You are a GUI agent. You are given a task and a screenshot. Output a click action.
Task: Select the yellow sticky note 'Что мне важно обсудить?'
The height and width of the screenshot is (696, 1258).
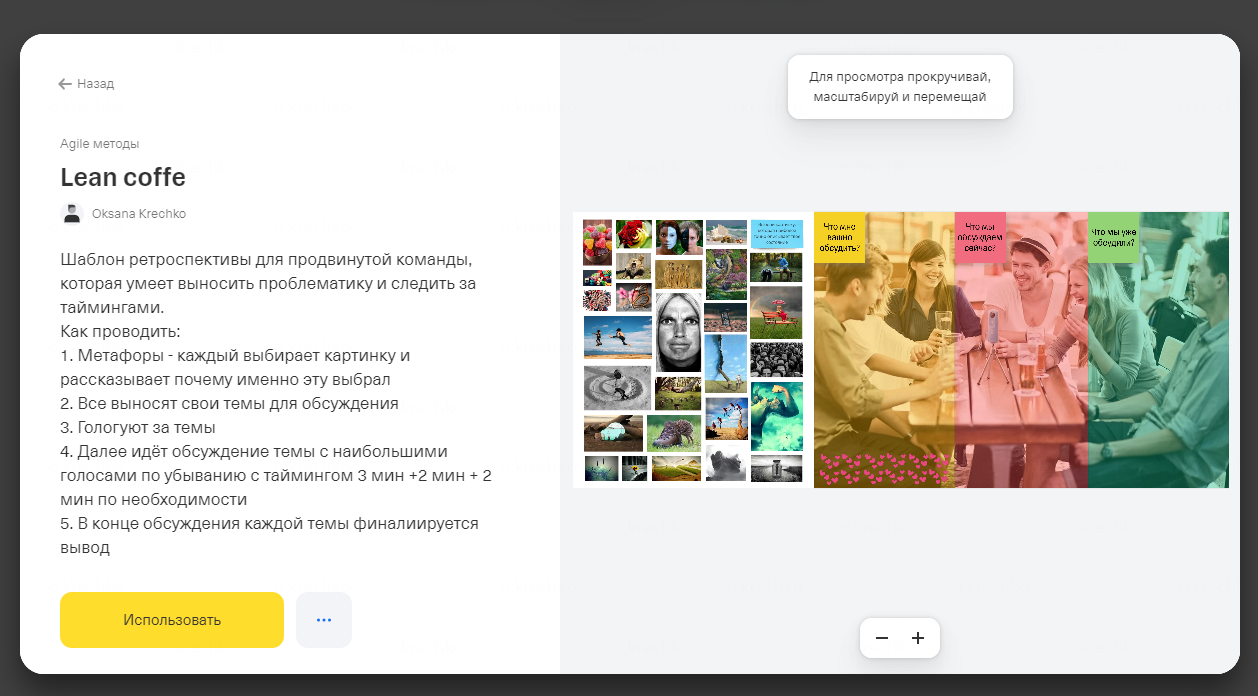point(840,238)
